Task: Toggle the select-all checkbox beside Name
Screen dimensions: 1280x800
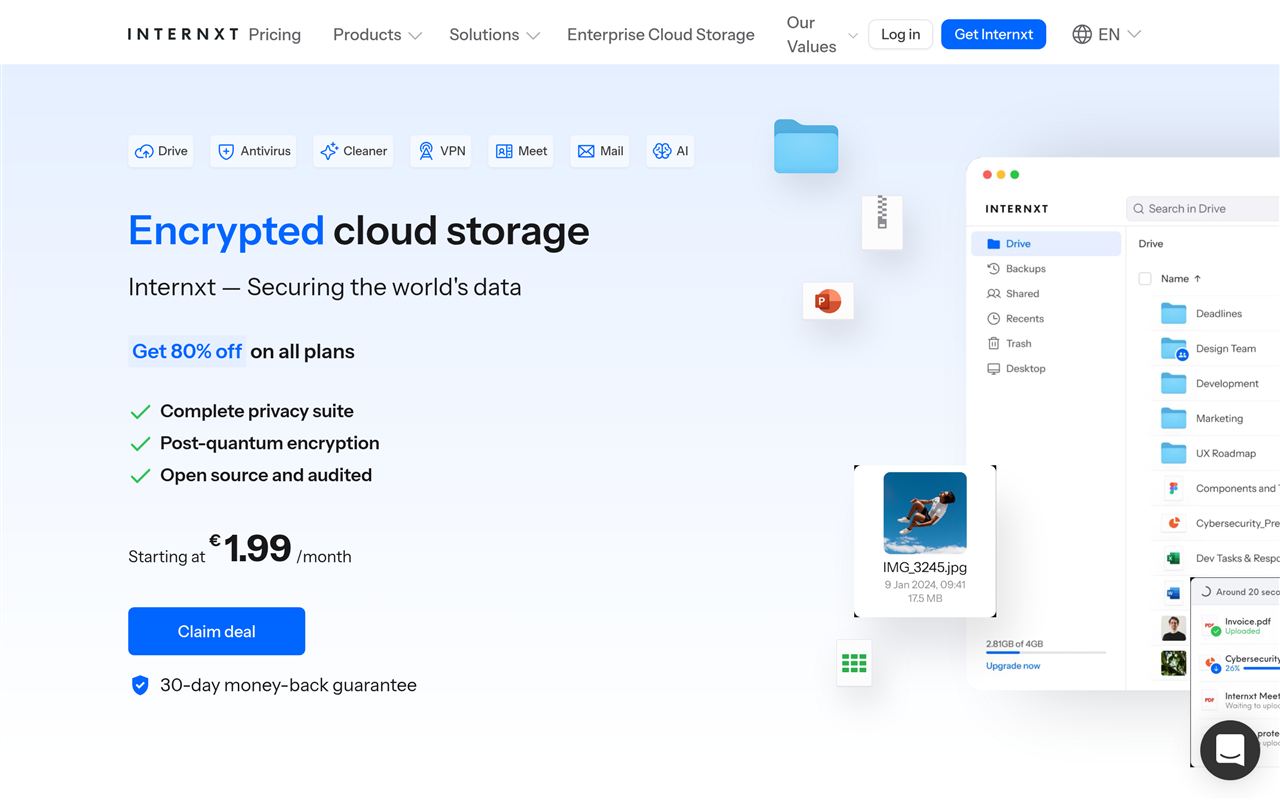Action: [x=1145, y=279]
